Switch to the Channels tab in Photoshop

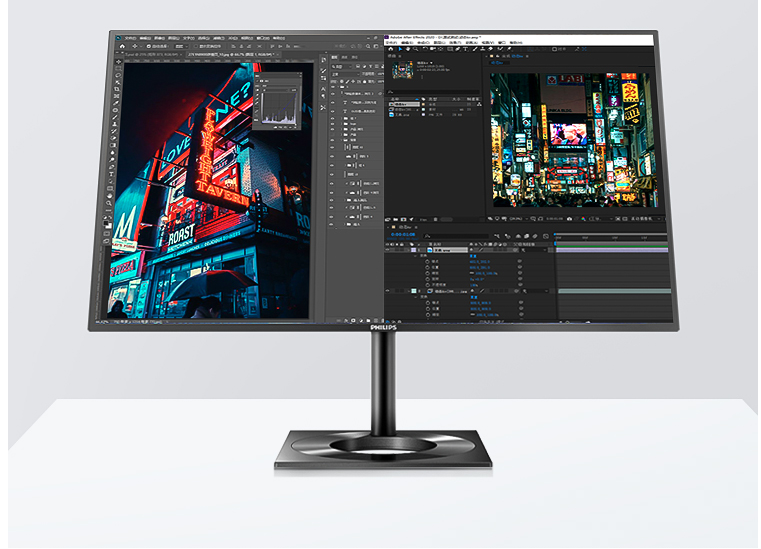tap(345, 57)
